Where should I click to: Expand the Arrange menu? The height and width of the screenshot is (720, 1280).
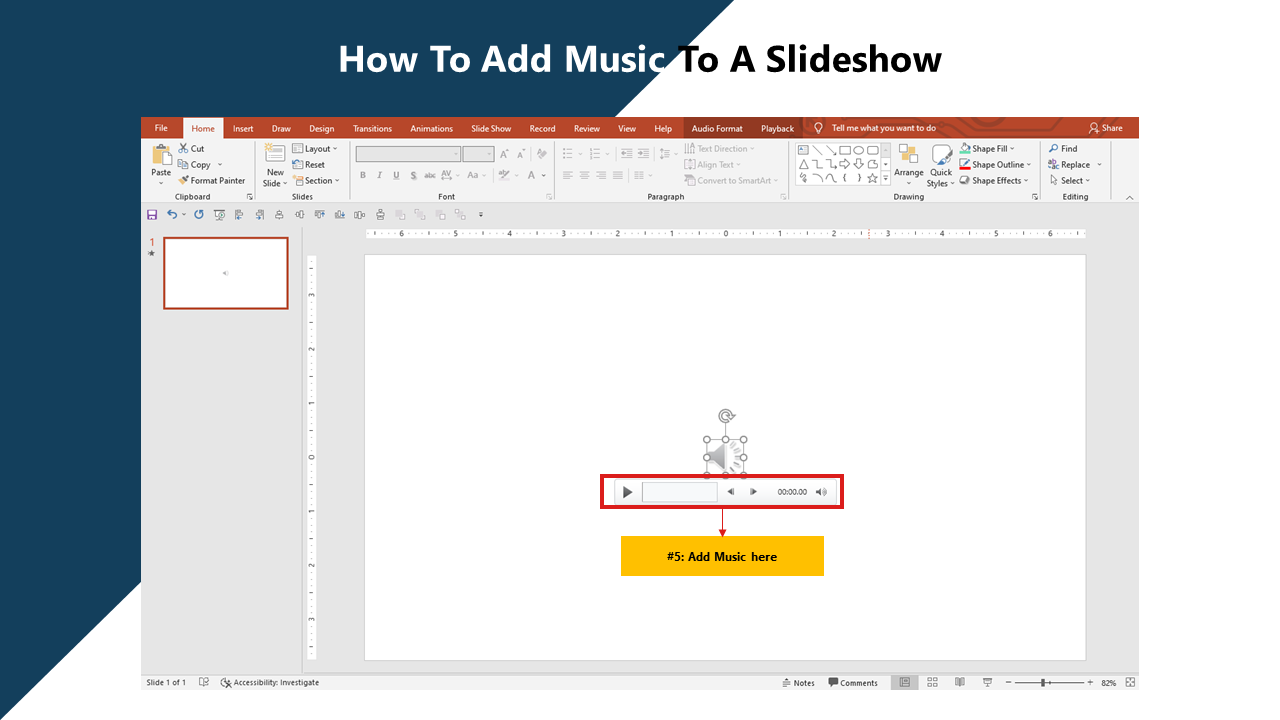click(x=908, y=165)
